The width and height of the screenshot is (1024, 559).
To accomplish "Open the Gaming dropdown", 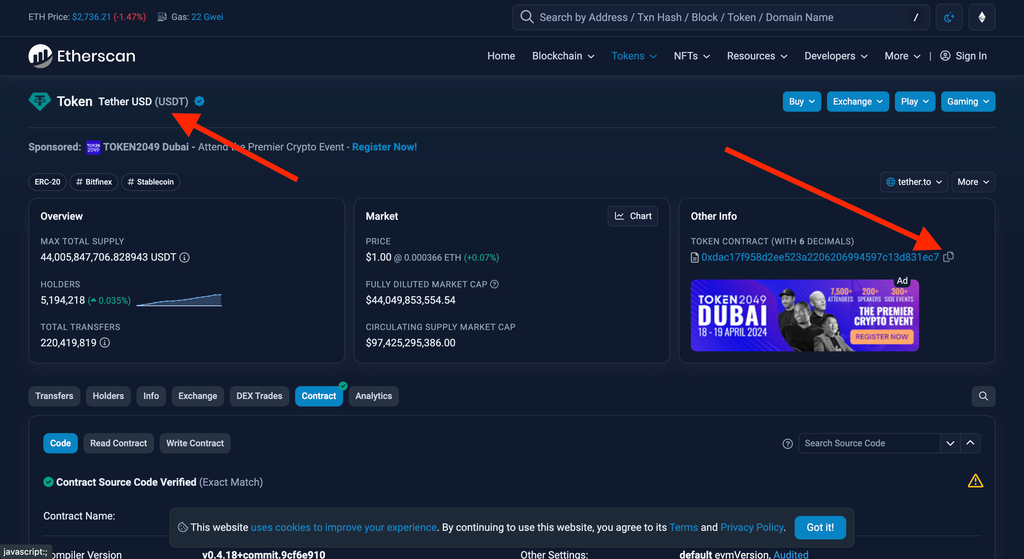I will click(968, 101).
